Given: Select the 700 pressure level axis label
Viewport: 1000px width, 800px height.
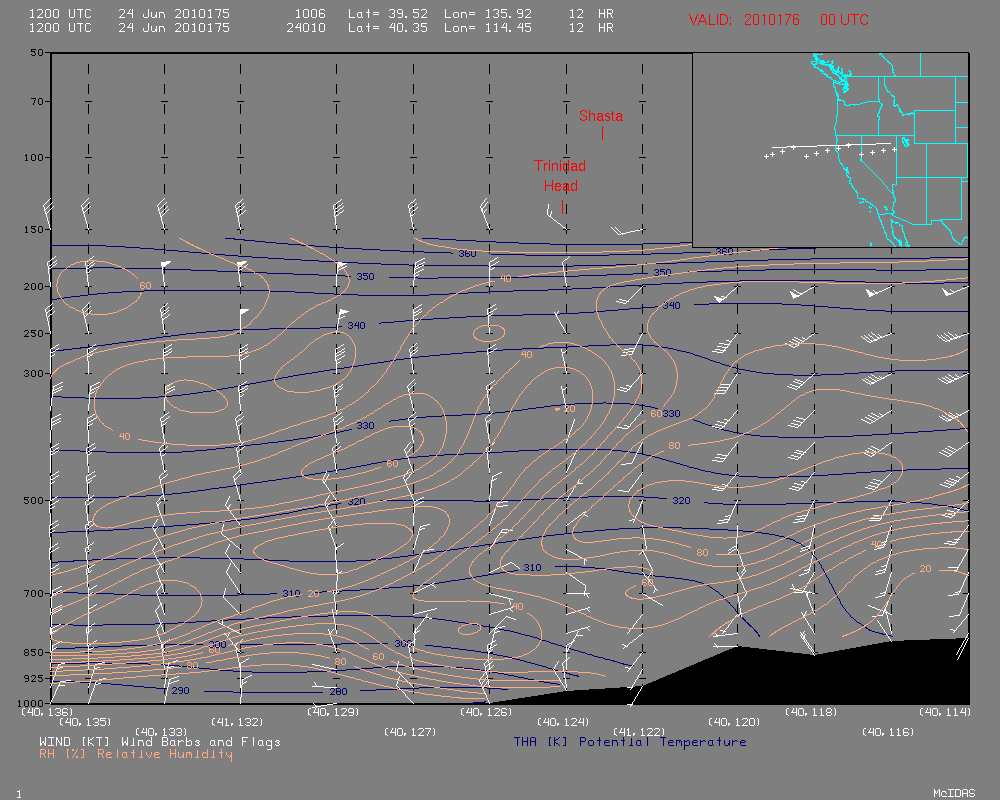Looking at the screenshot, I should click(34, 593).
